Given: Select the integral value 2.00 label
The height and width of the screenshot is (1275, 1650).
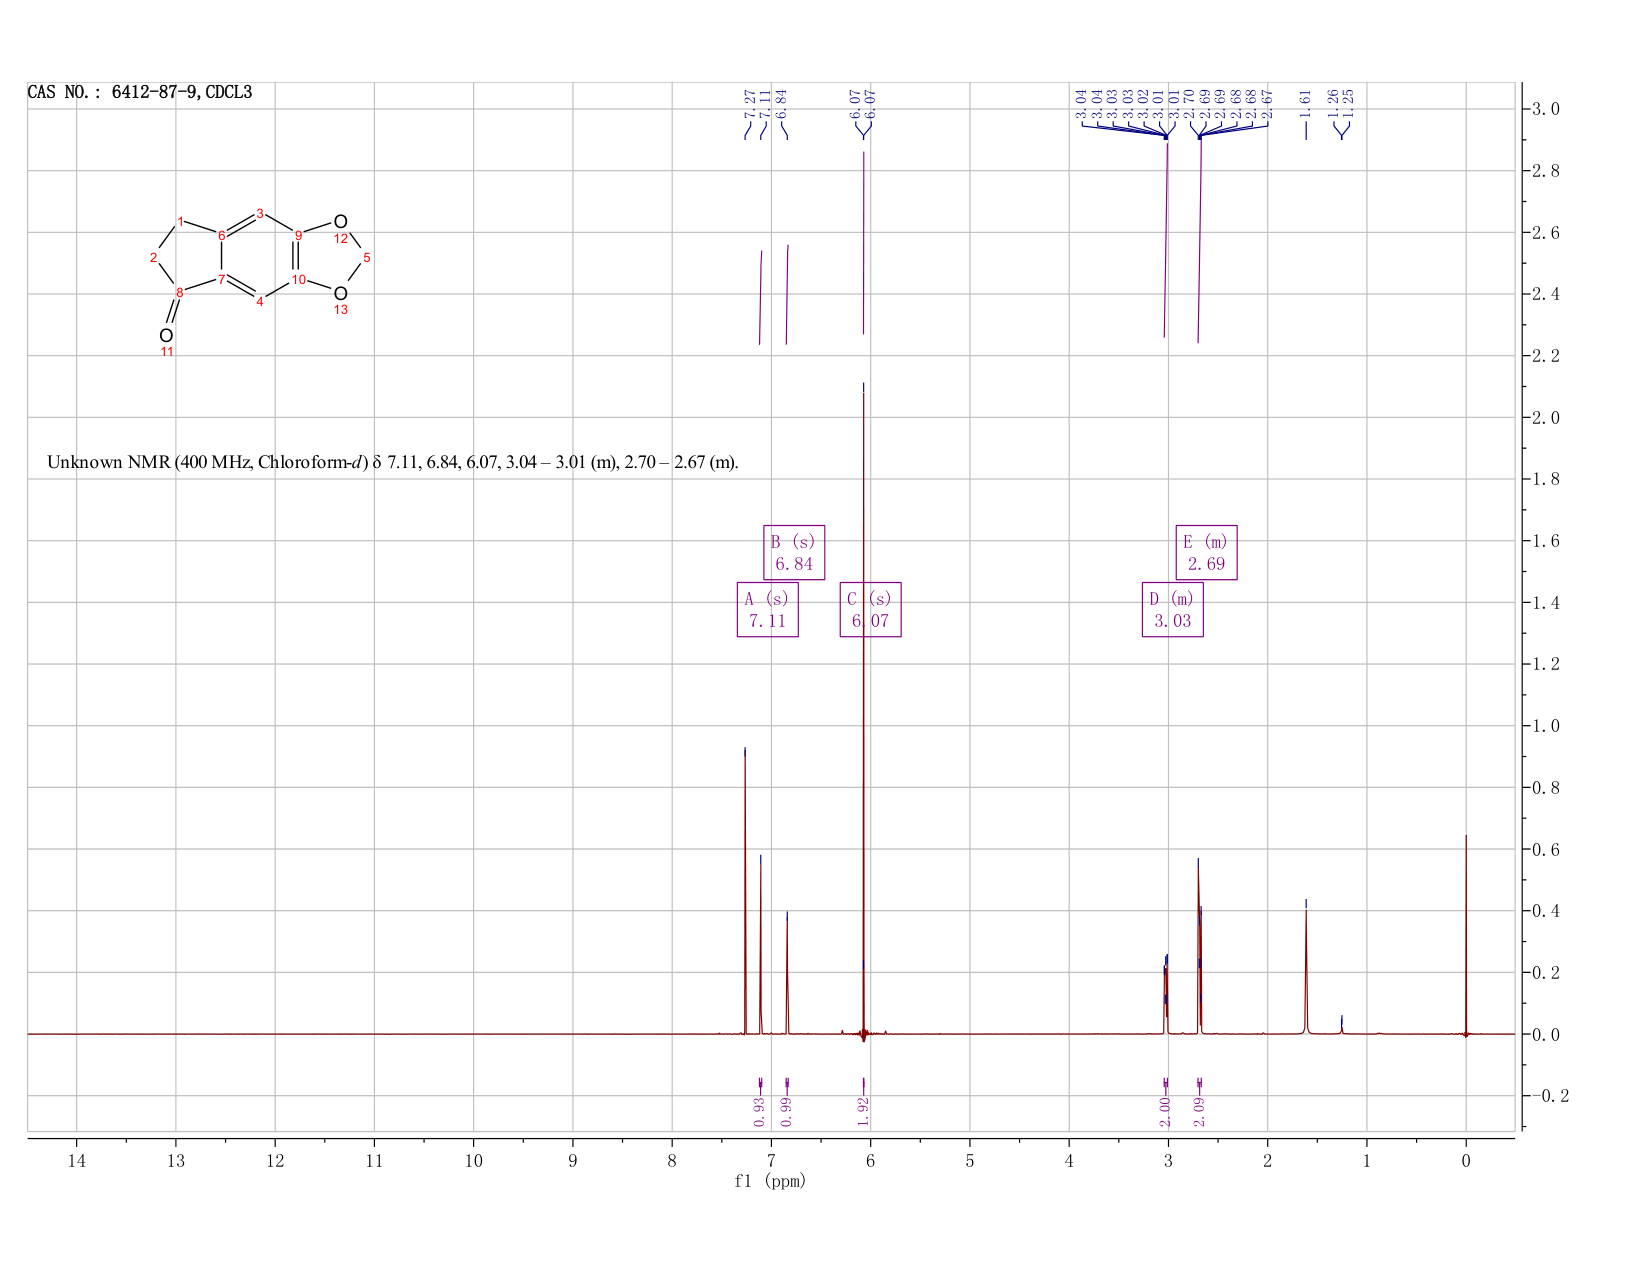Looking at the screenshot, I should tap(1165, 1111).
